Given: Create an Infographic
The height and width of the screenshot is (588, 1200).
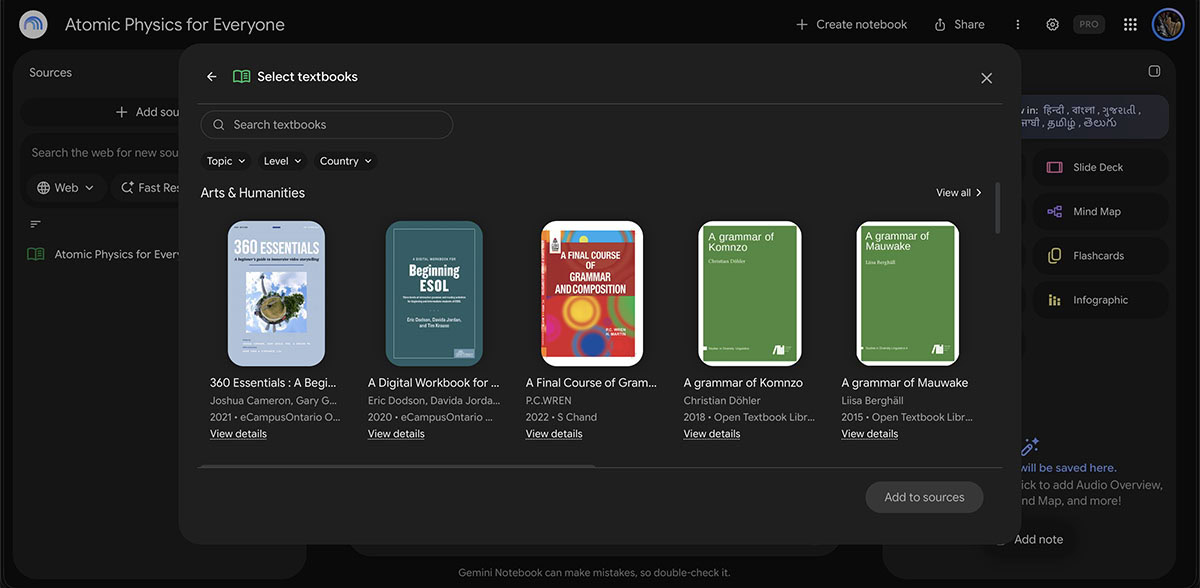Looking at the screenshot, I should (x=1100, y=300).
